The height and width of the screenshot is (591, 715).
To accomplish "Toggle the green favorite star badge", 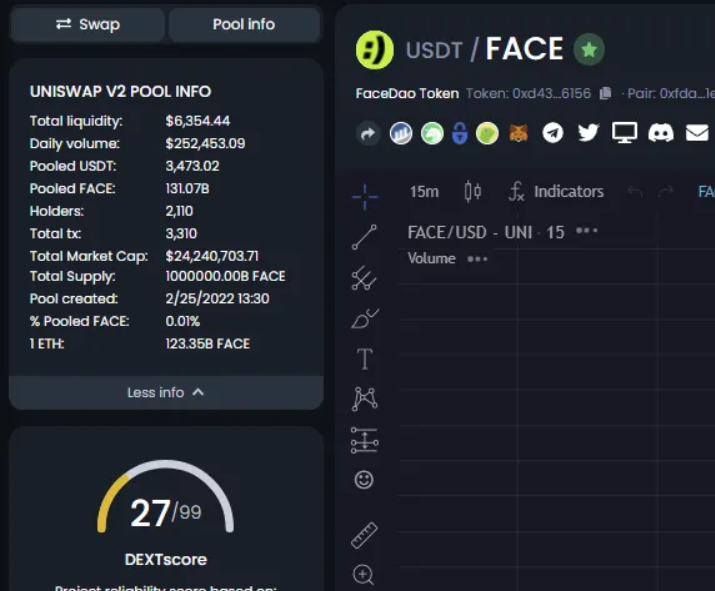I will point(589,49).
